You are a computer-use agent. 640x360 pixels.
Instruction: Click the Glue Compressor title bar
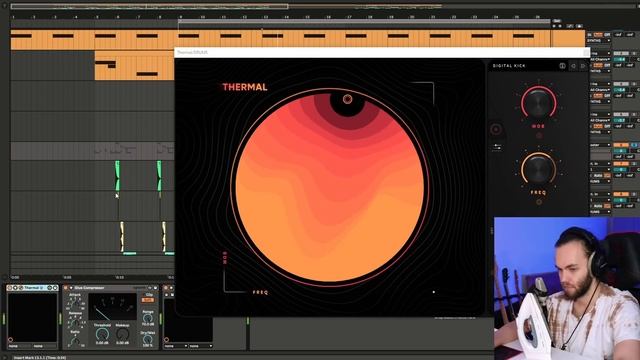coord(110,288)
